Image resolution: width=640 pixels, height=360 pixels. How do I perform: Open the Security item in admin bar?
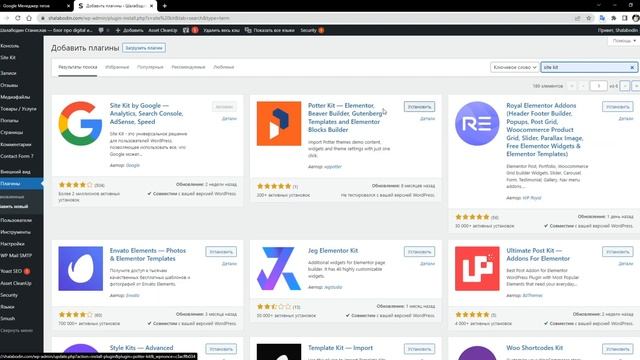click(312, 30)
